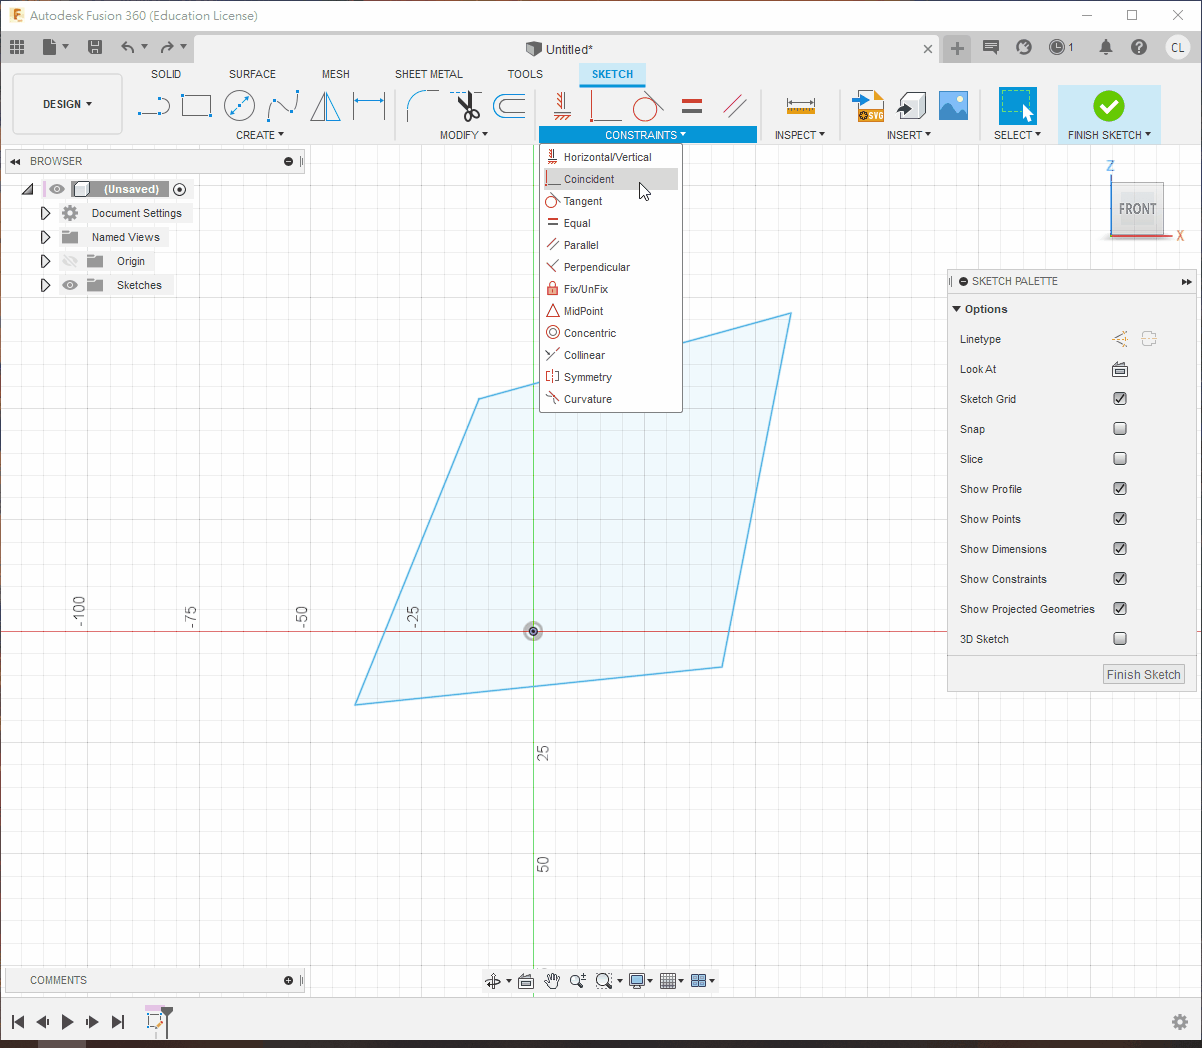Screen dimensions: 1202x1048
Task: Enable the Snap checkbox
Action: (1120, 429)
